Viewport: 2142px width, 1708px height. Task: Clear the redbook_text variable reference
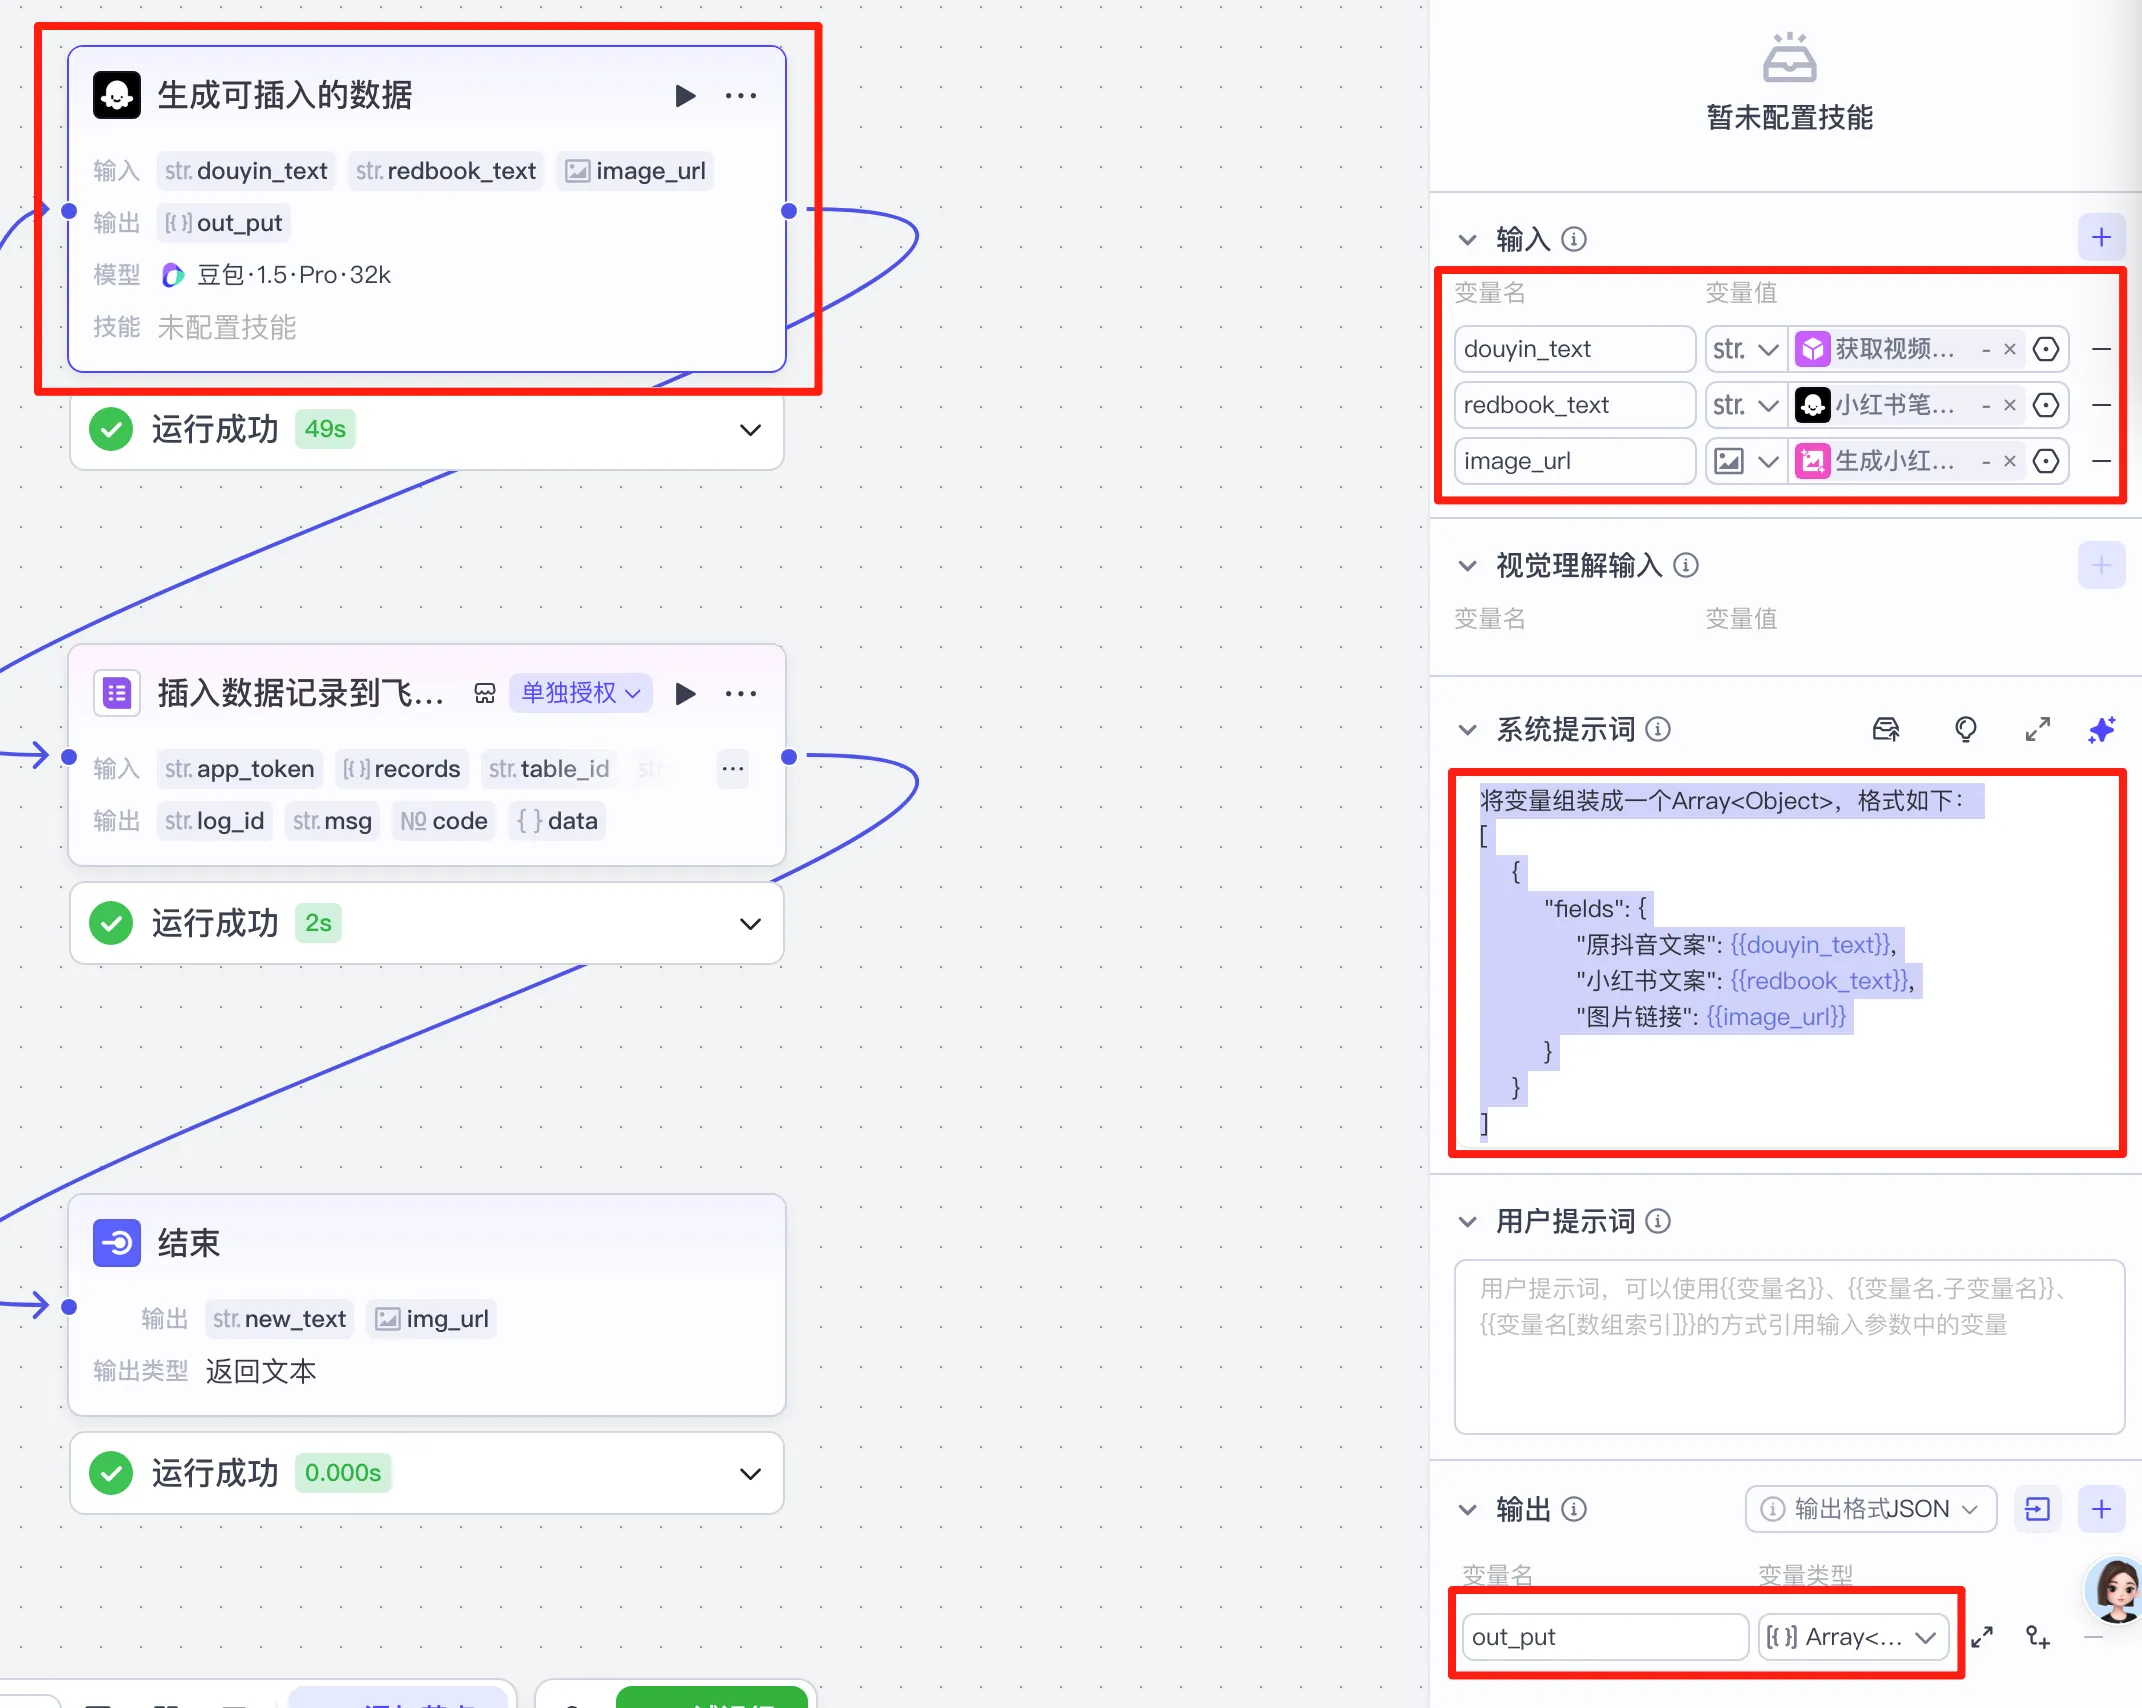[x=2009, y=405]
